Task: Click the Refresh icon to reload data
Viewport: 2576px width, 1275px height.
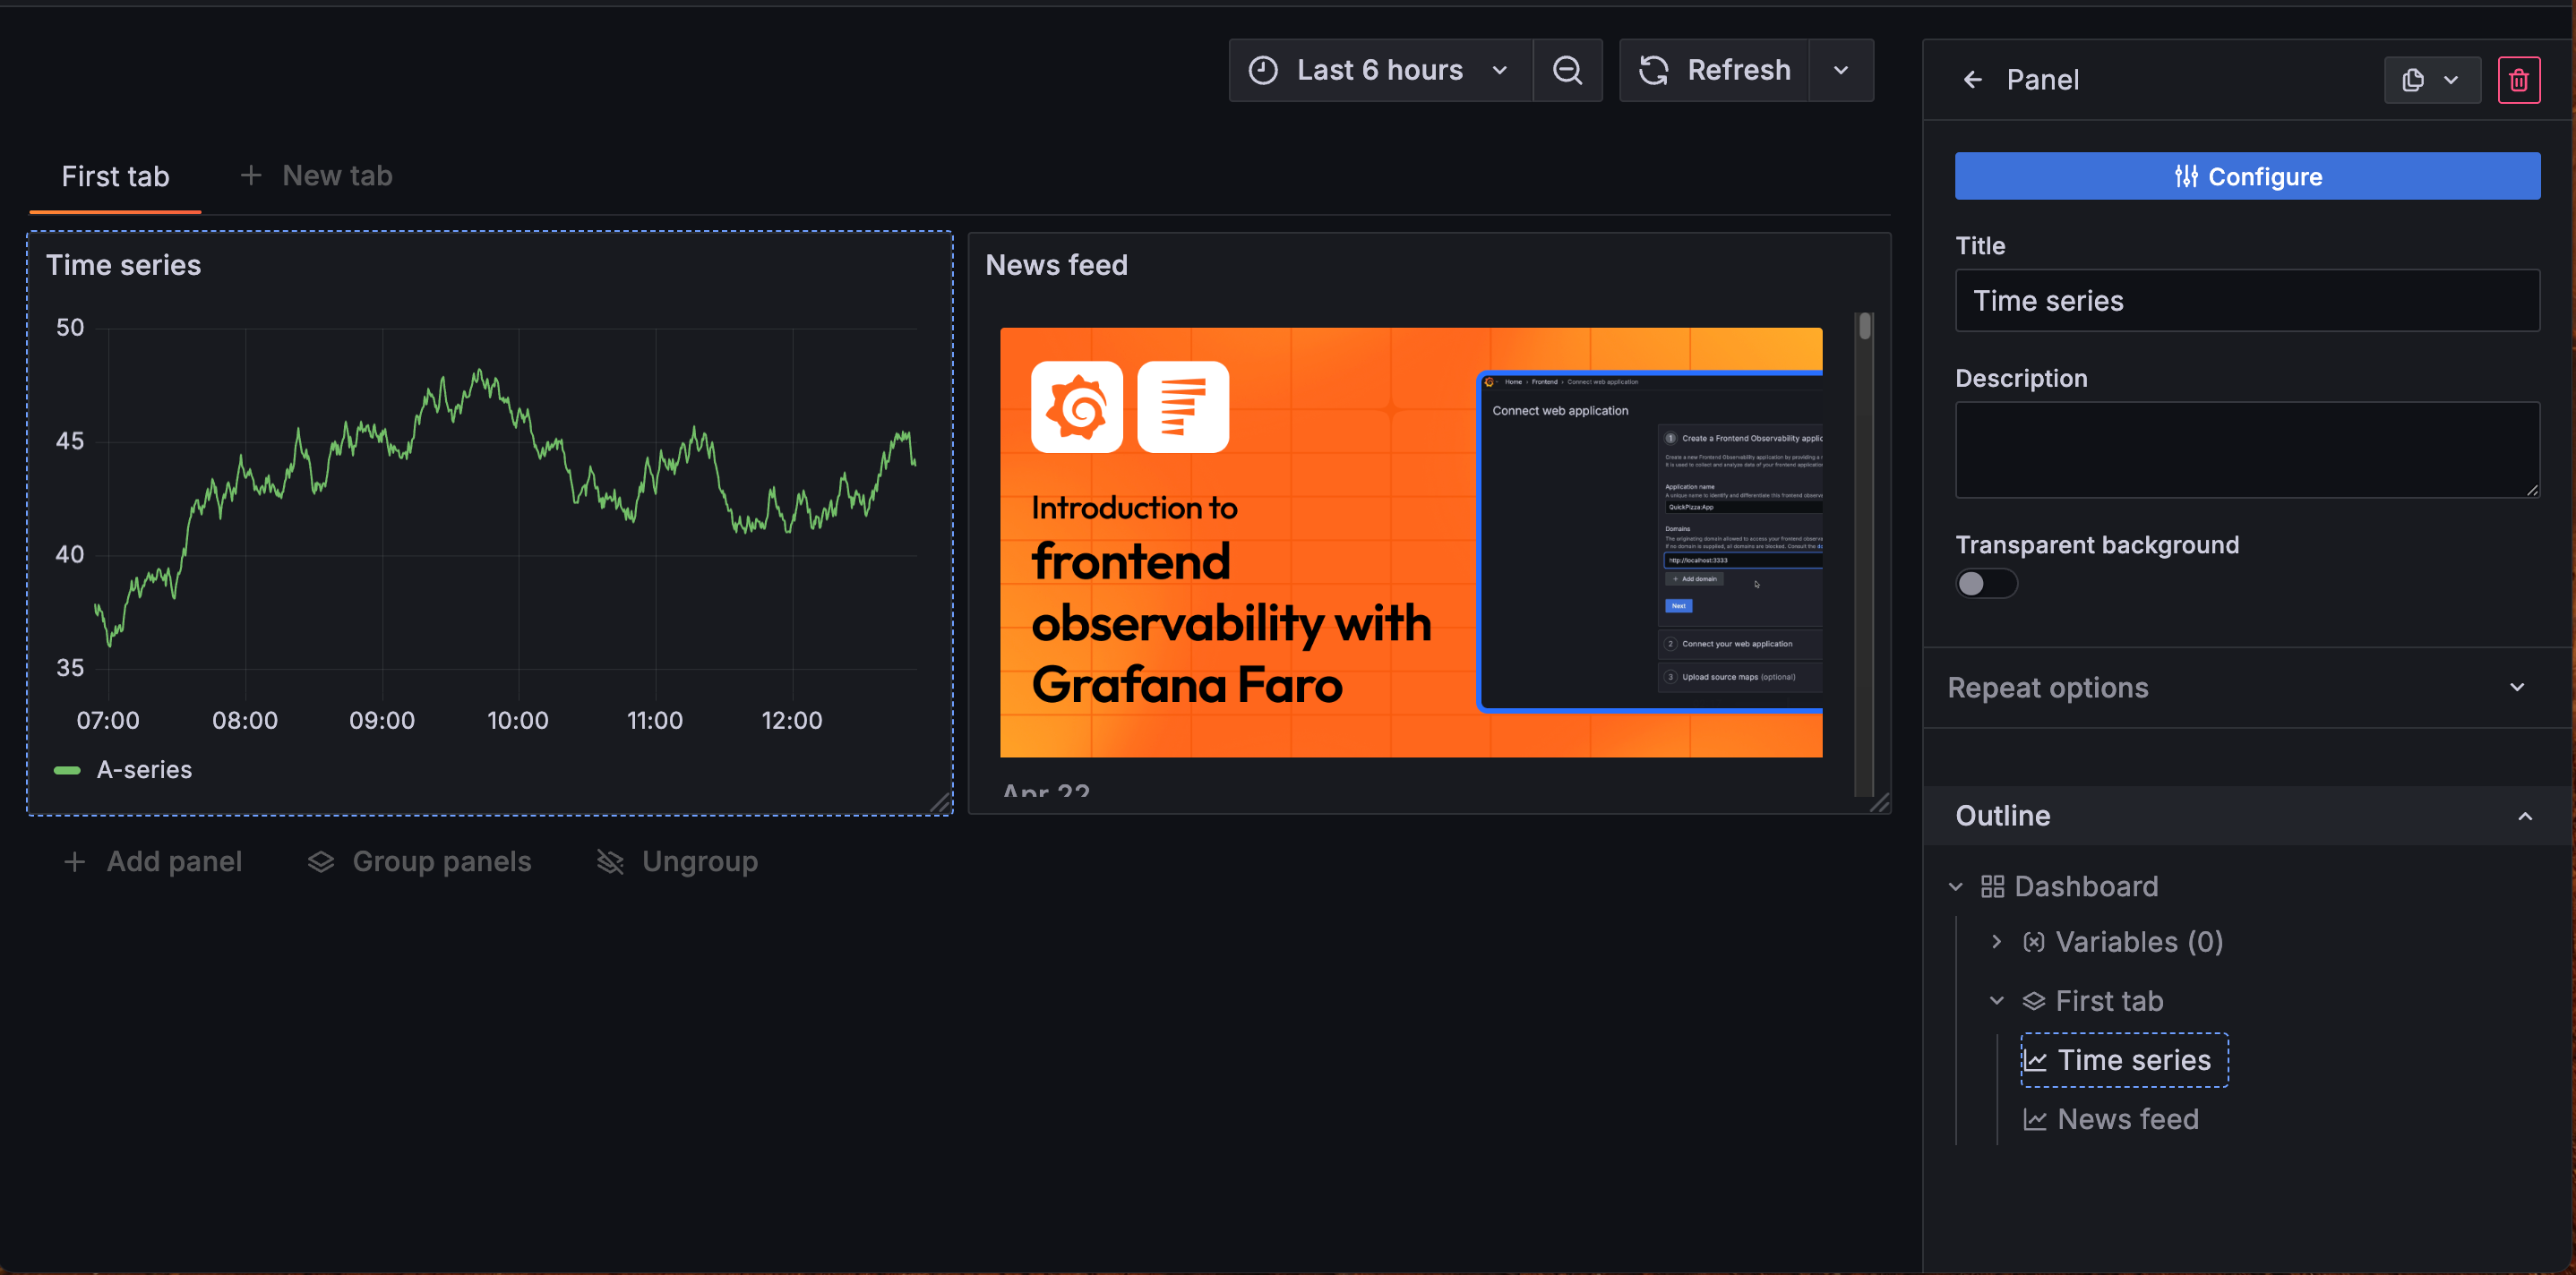Action: pyautogui.click(x=1653, y=70)
